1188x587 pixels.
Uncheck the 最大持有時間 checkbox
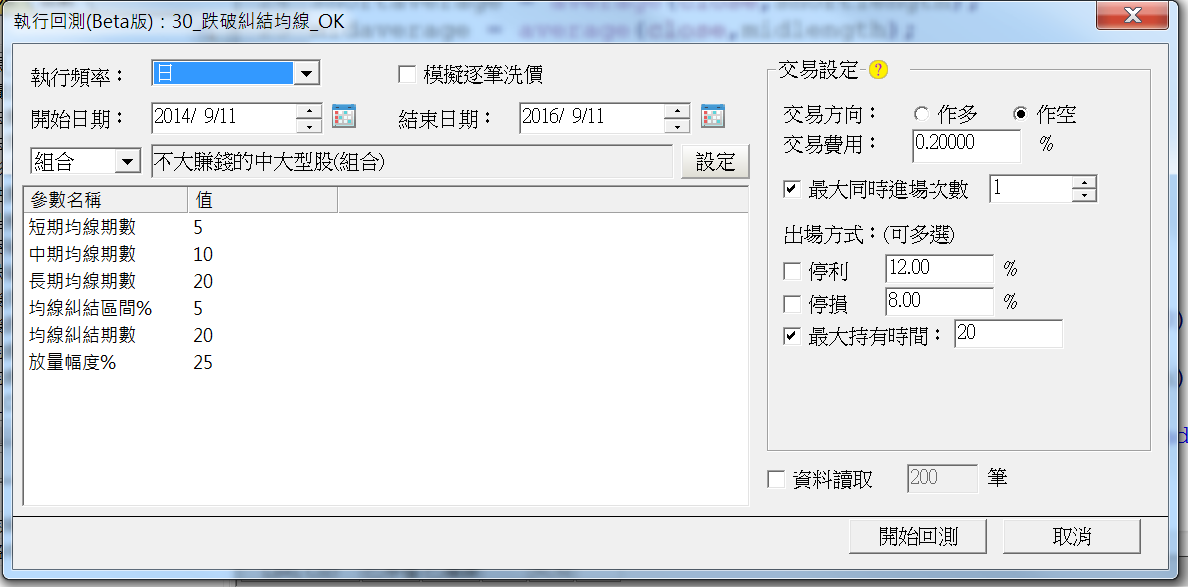(x=792, y=336)
